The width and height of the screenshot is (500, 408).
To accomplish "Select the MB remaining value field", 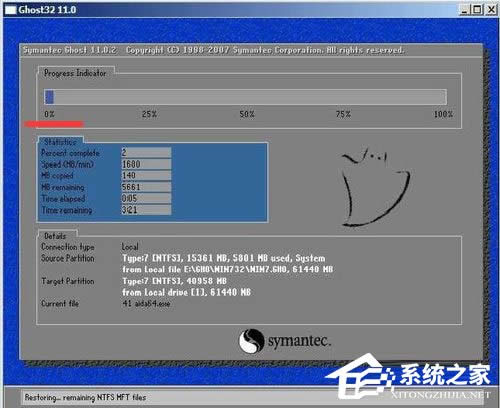I will (x=146, y=187).
